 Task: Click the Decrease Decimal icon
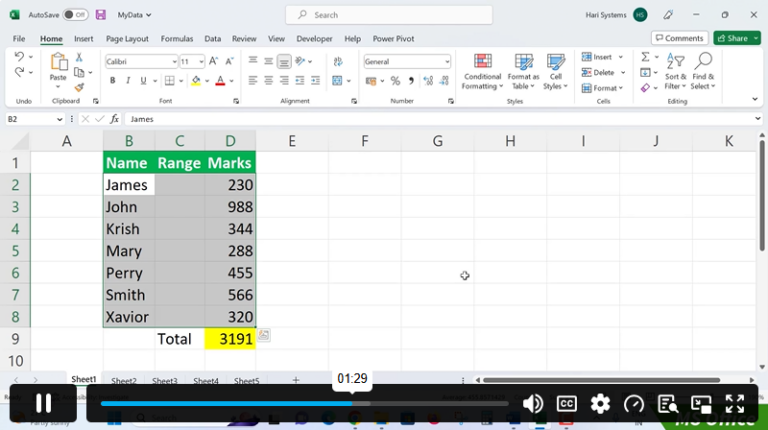pyautogui.click(x=444, y=81)
